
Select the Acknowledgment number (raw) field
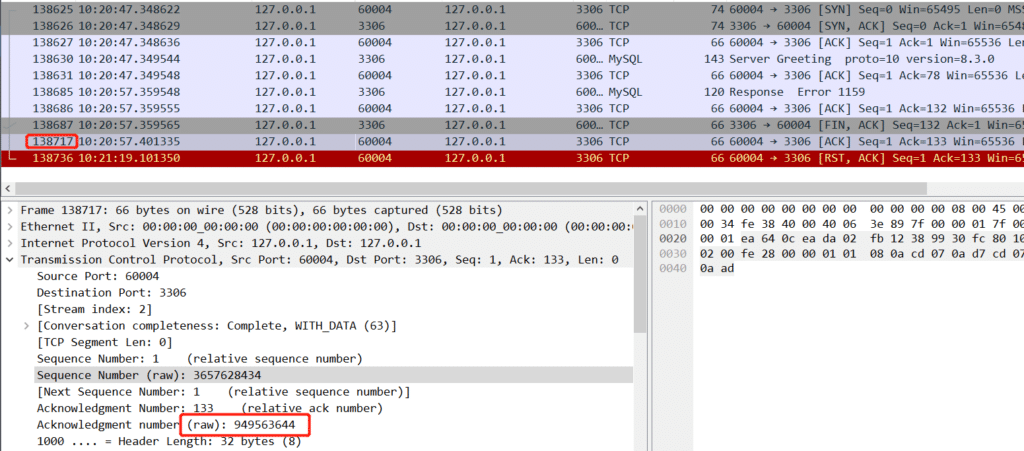point(172,425)
